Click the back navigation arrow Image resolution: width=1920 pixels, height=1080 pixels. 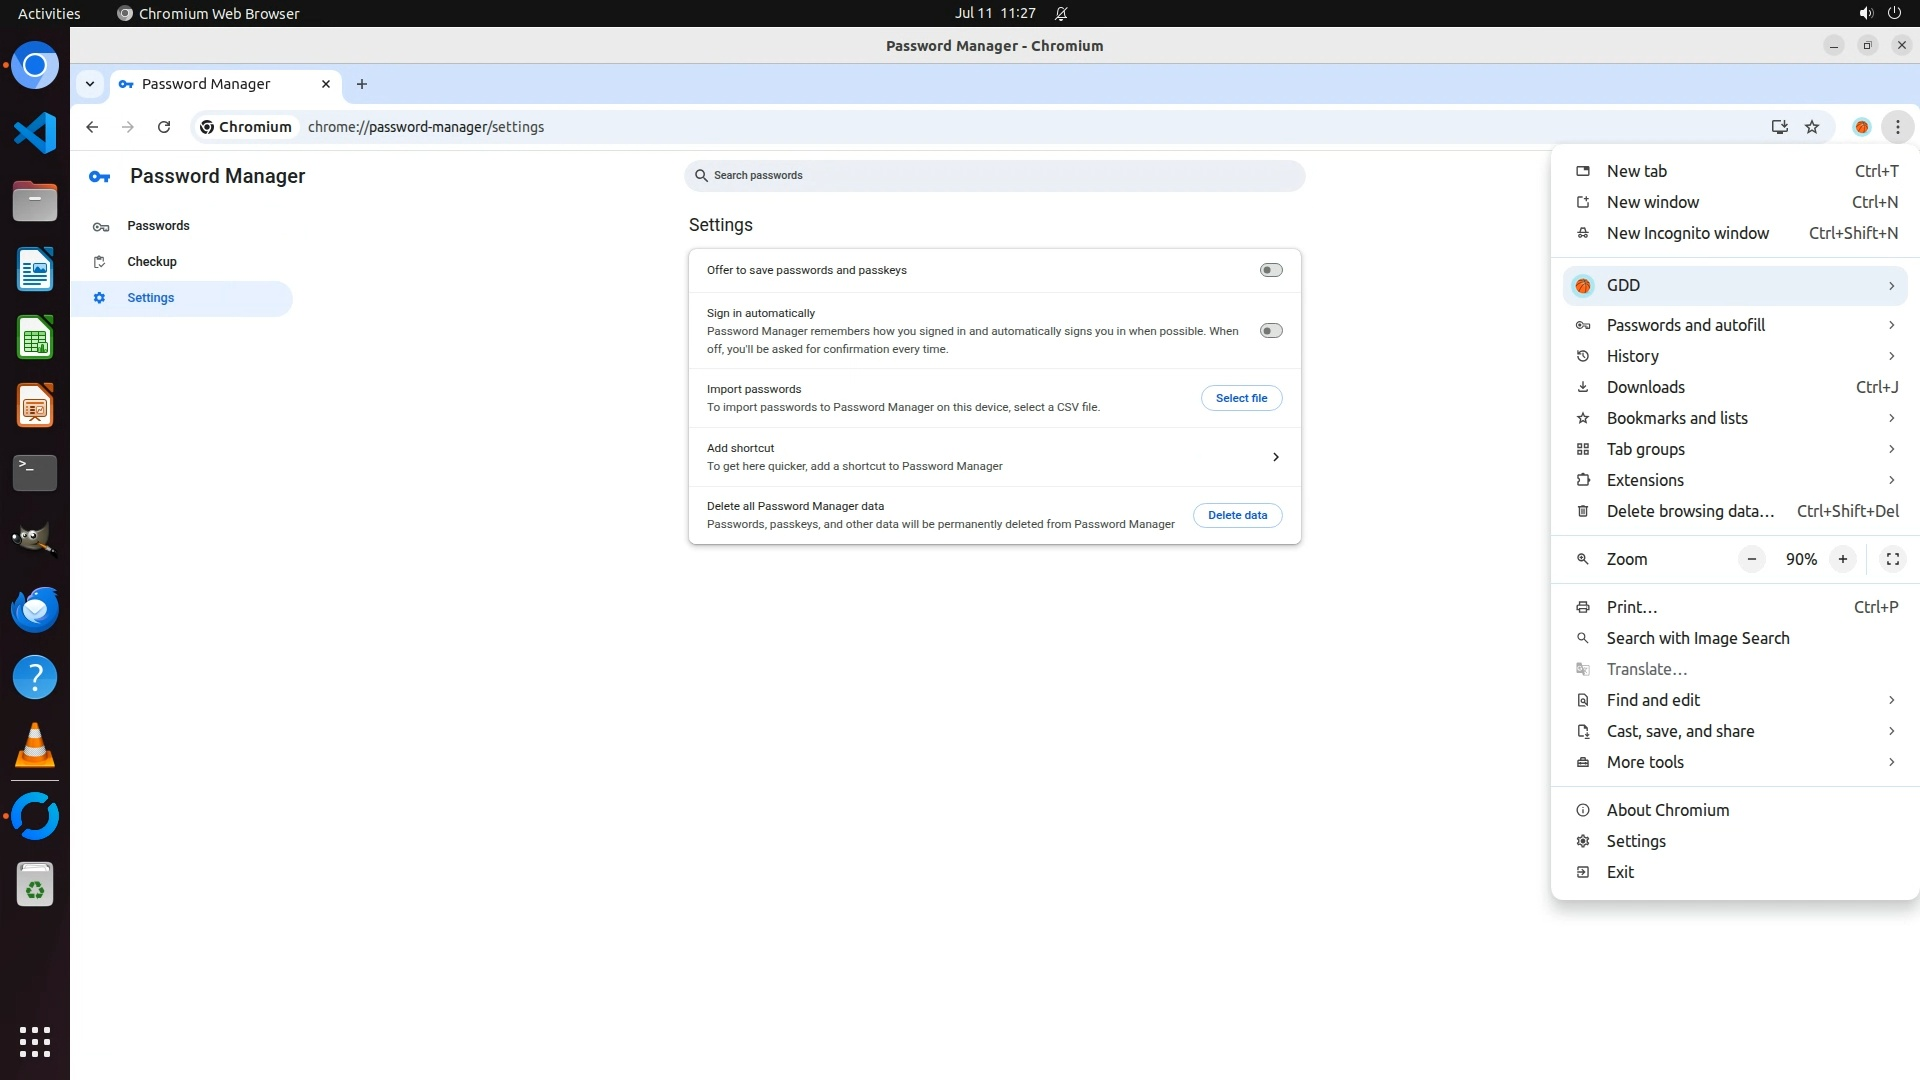92,127
